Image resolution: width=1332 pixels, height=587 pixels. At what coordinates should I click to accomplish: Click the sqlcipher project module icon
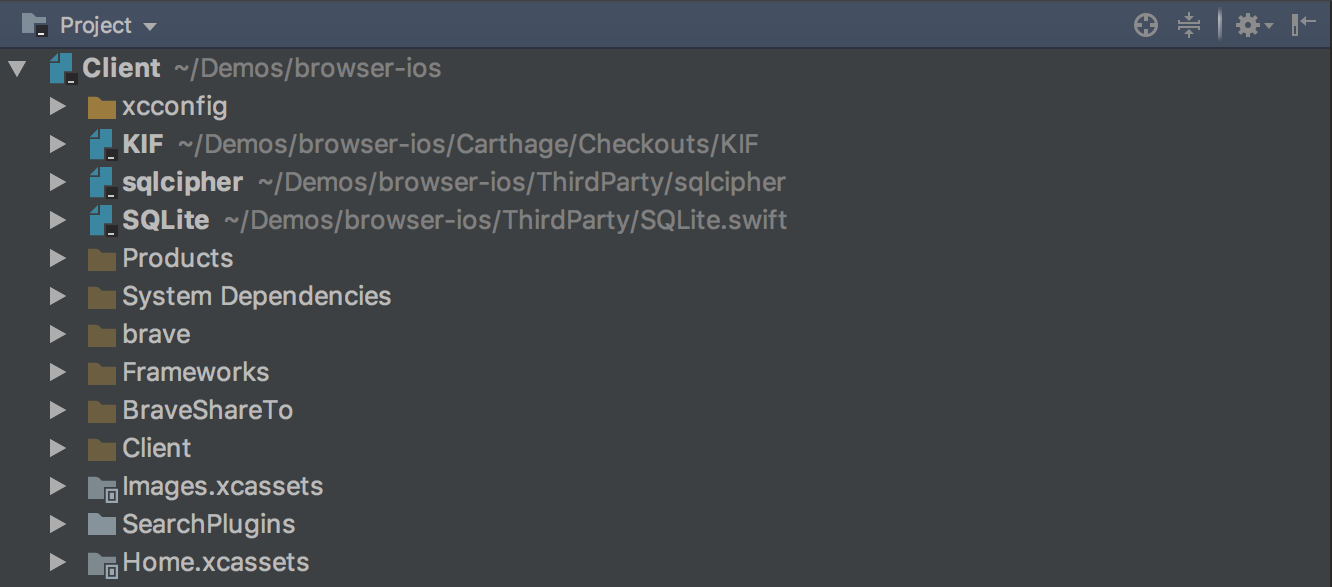[x=103, y=183]
